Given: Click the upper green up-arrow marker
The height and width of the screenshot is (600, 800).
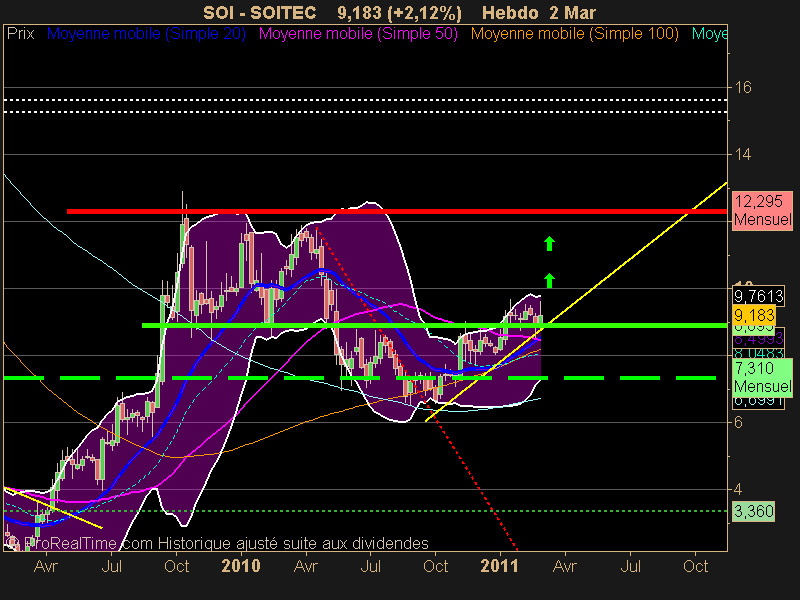Looking at the screenshot, I should click(549, 244).
